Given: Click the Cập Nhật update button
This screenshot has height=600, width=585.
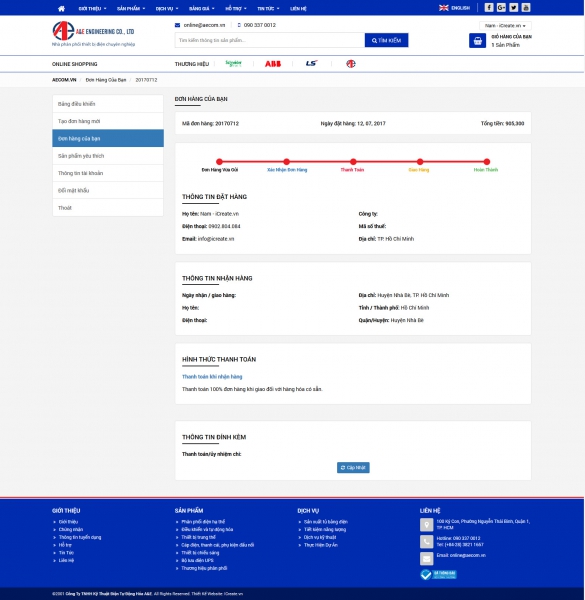Looking at the screenshot, I should tap(353, 468).
